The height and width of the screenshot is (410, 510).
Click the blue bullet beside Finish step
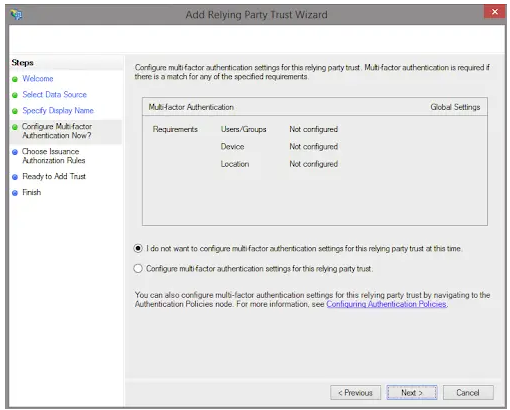pos(15,193)
